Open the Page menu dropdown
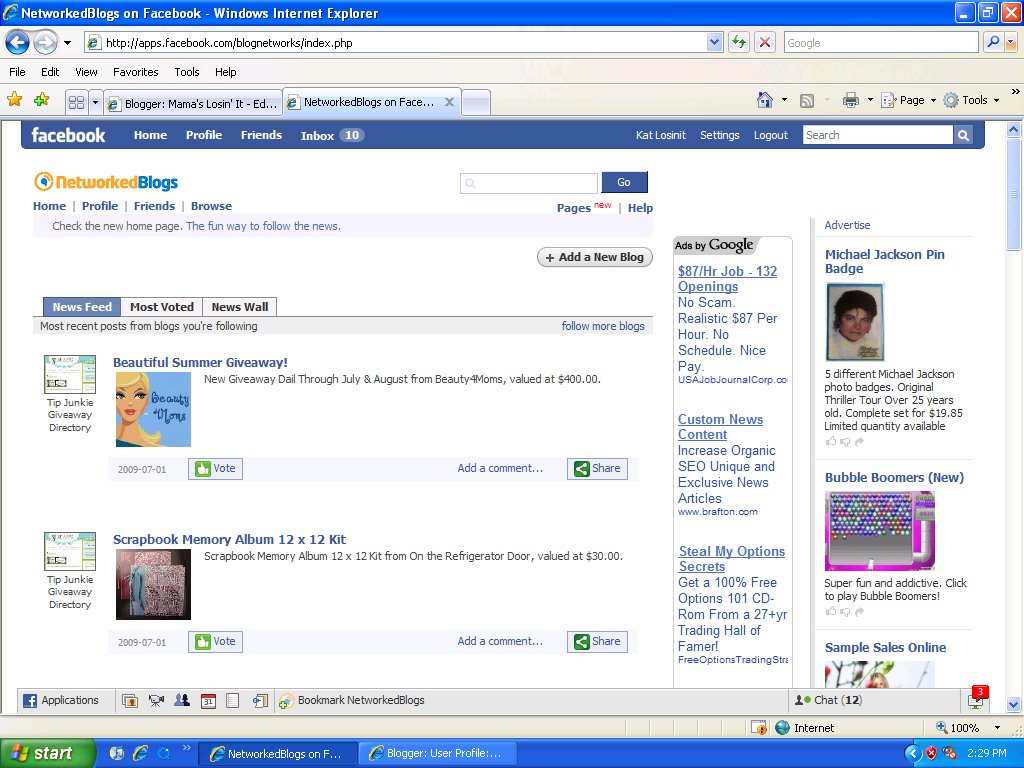The image size is (1024, 768). (x=908, y=100)
